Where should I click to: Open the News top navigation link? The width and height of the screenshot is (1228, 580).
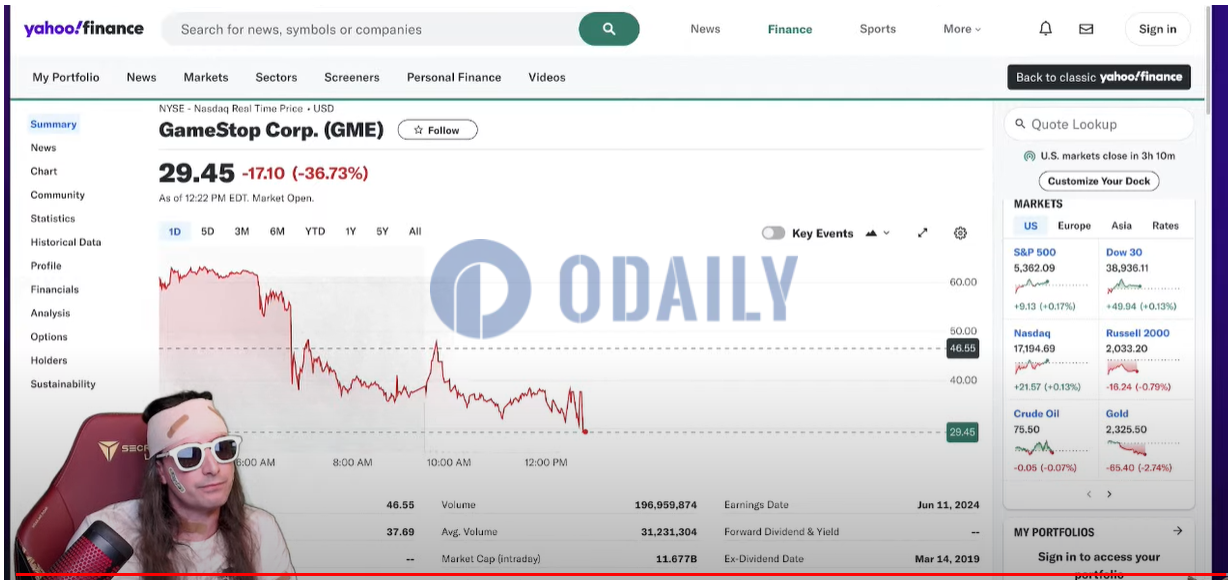(x=705, y=29)
